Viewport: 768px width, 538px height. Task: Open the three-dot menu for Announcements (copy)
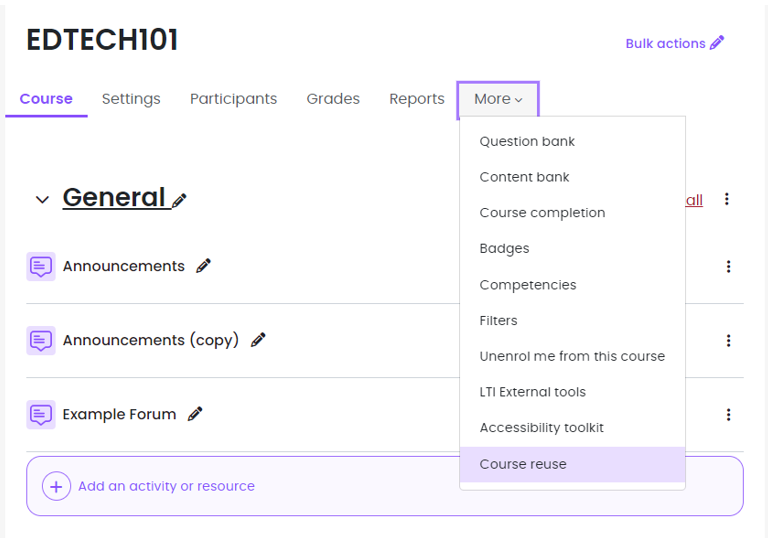click(728, 340)
